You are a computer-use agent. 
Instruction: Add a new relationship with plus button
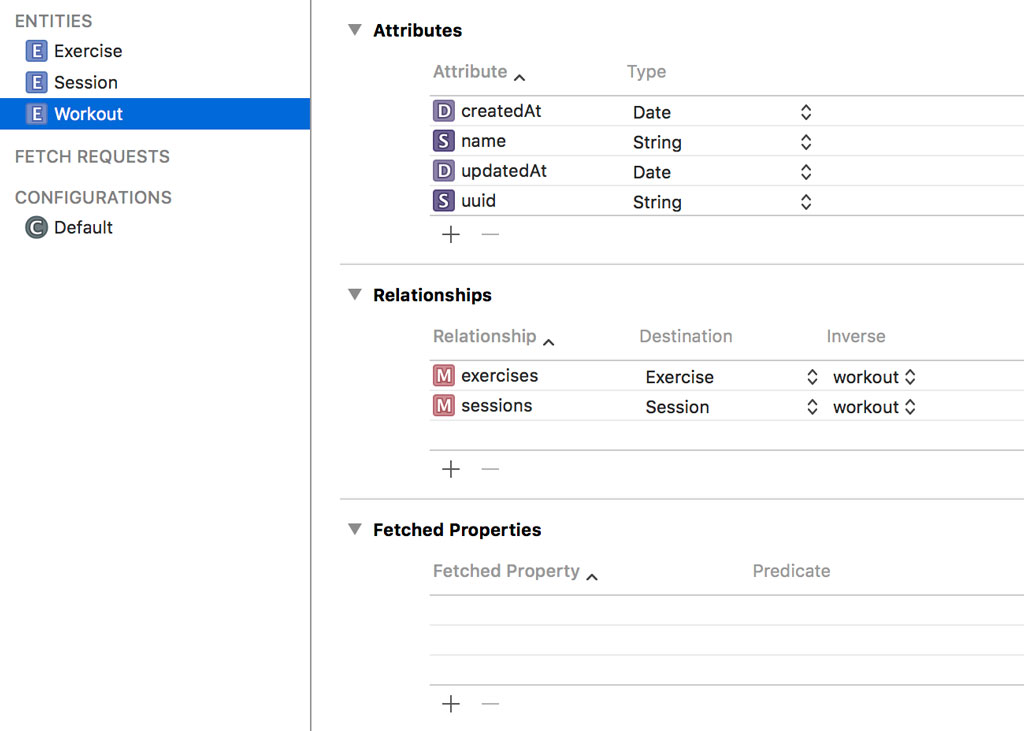[451, 469]
